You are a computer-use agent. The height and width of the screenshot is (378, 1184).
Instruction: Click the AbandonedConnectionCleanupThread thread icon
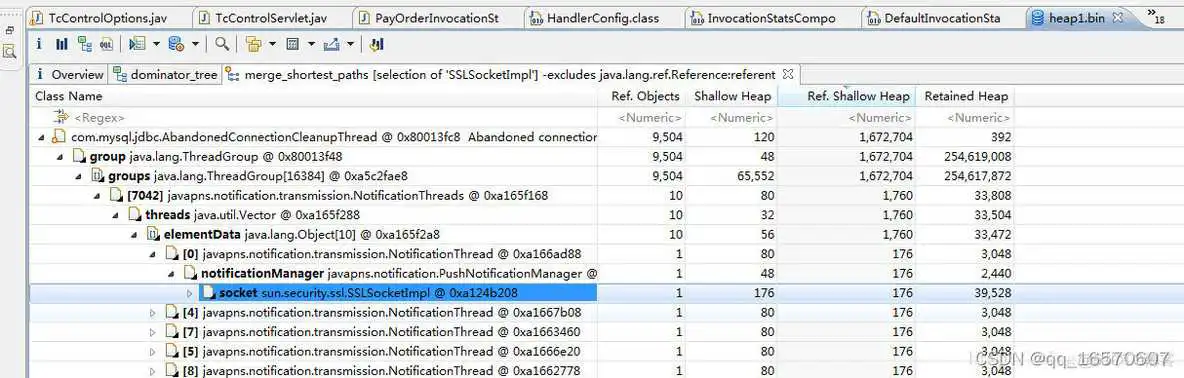pyautogui.click(x=59, y=137)
